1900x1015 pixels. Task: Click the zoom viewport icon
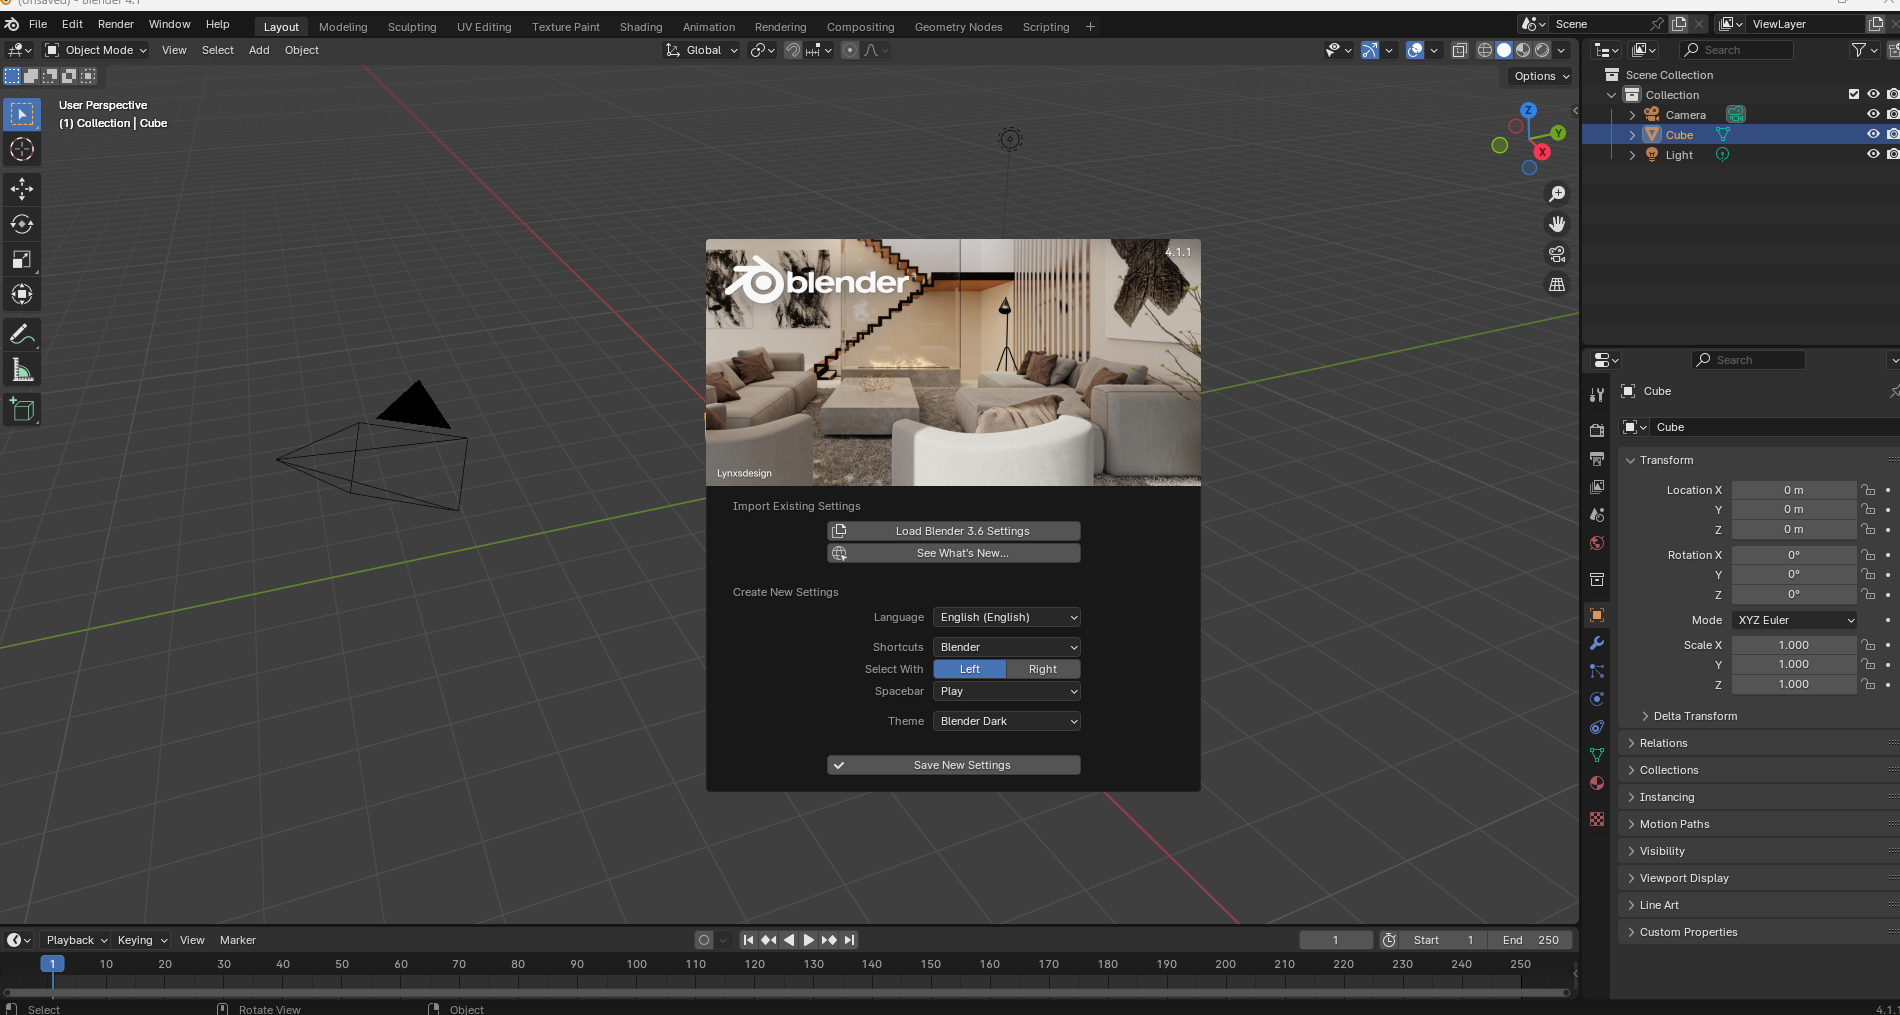point(1557,194)
